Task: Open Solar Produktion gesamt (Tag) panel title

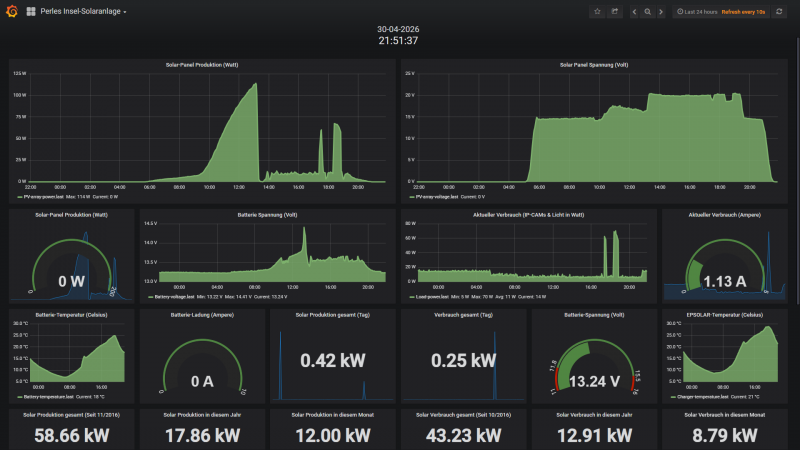Action: pyautogui.click(x=333, y=315)
